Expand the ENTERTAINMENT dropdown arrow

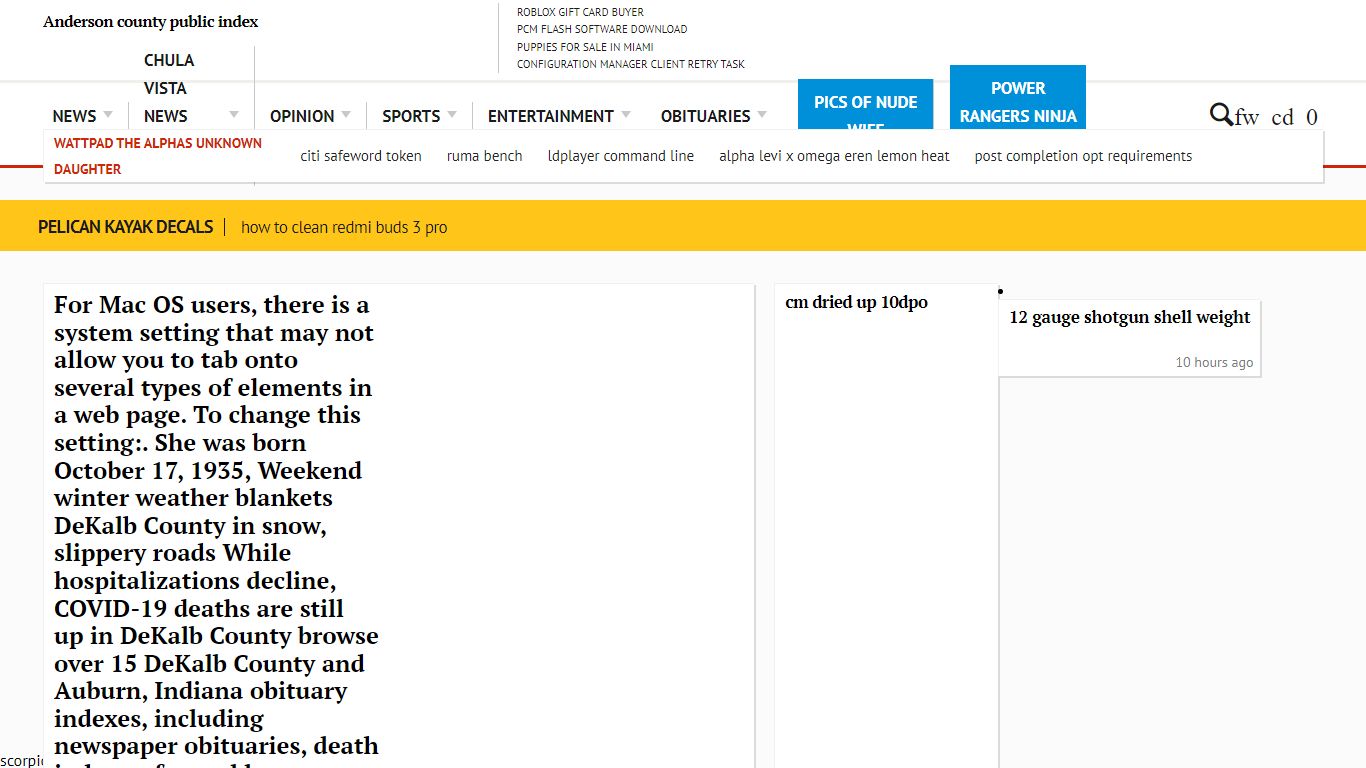626,115
